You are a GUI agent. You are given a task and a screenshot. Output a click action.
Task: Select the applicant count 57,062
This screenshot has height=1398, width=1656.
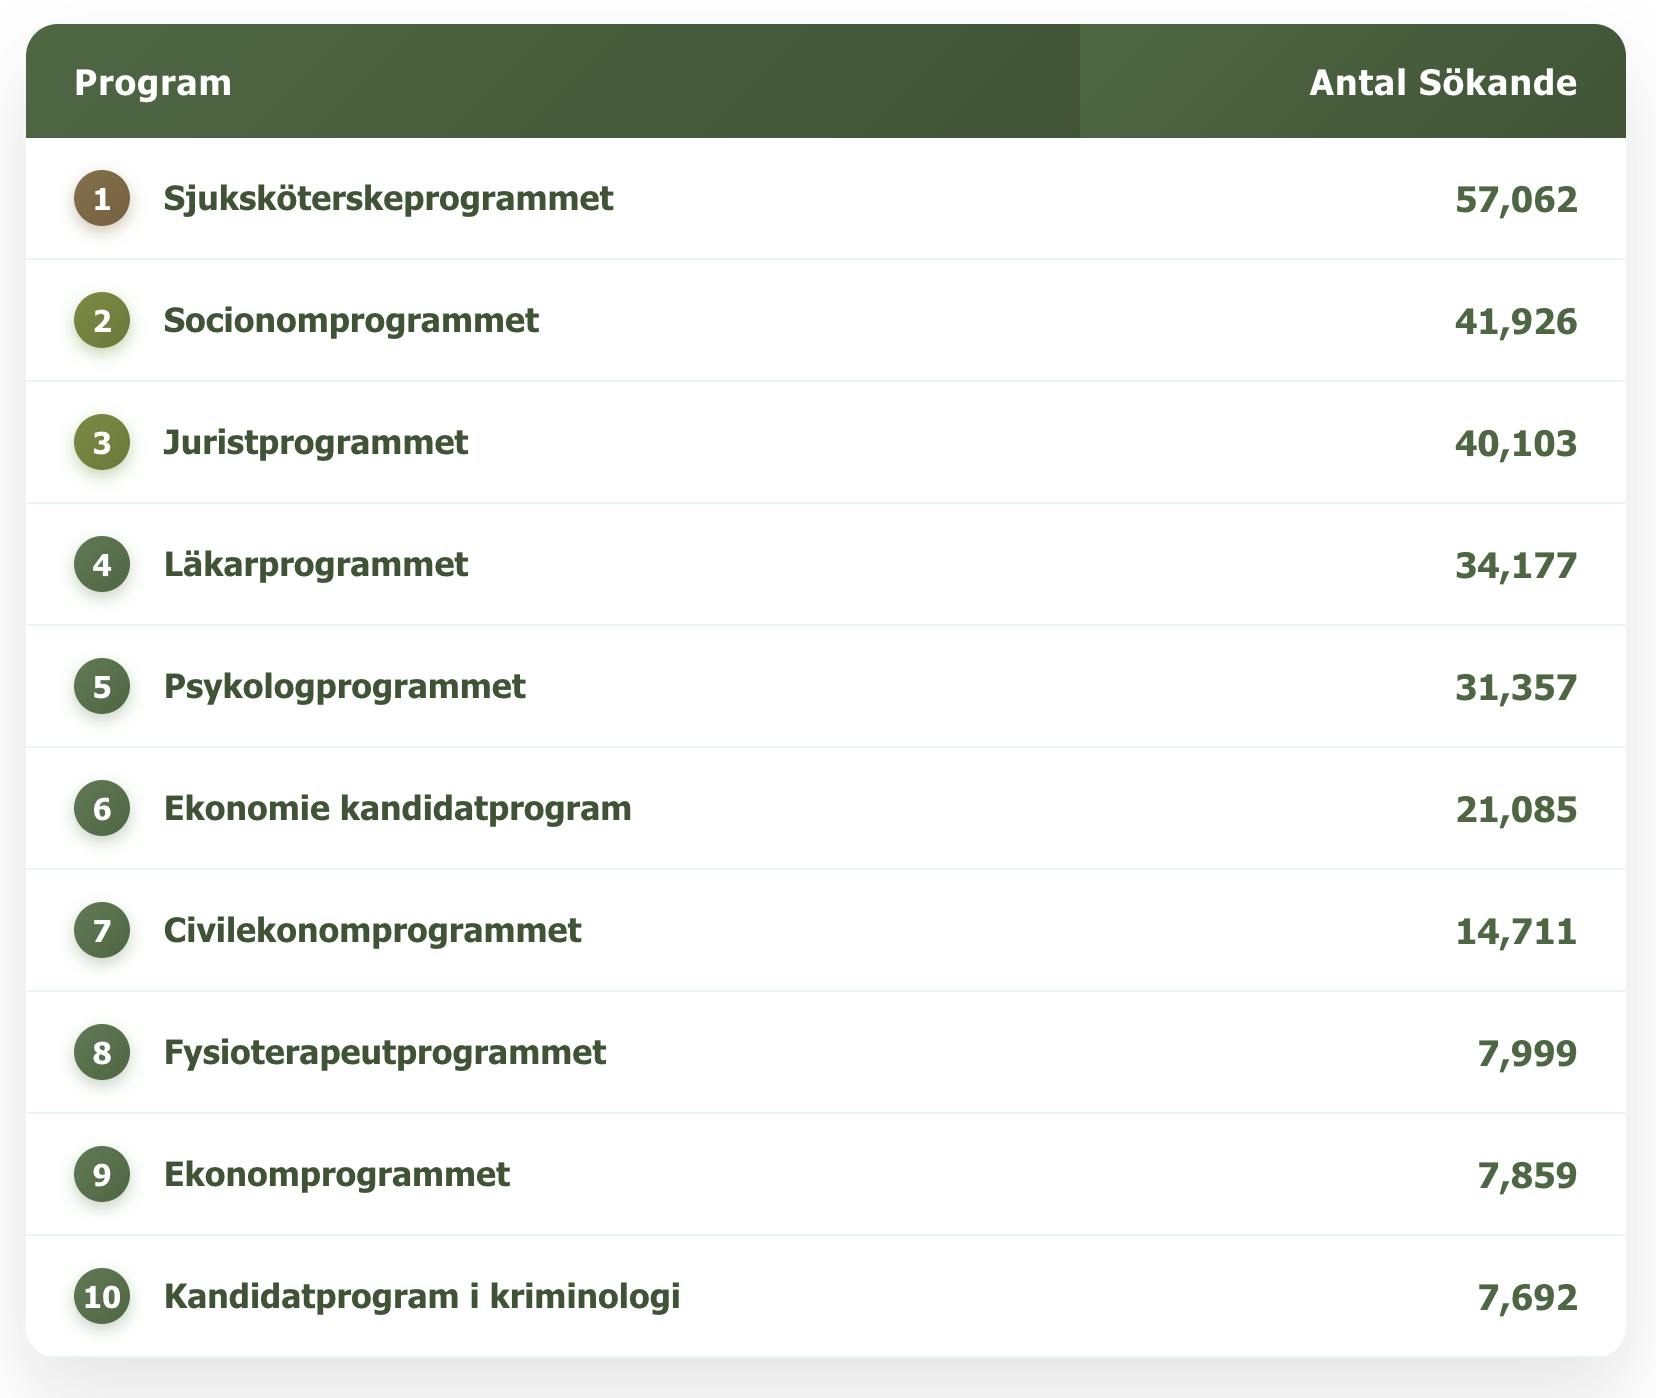1514,198
